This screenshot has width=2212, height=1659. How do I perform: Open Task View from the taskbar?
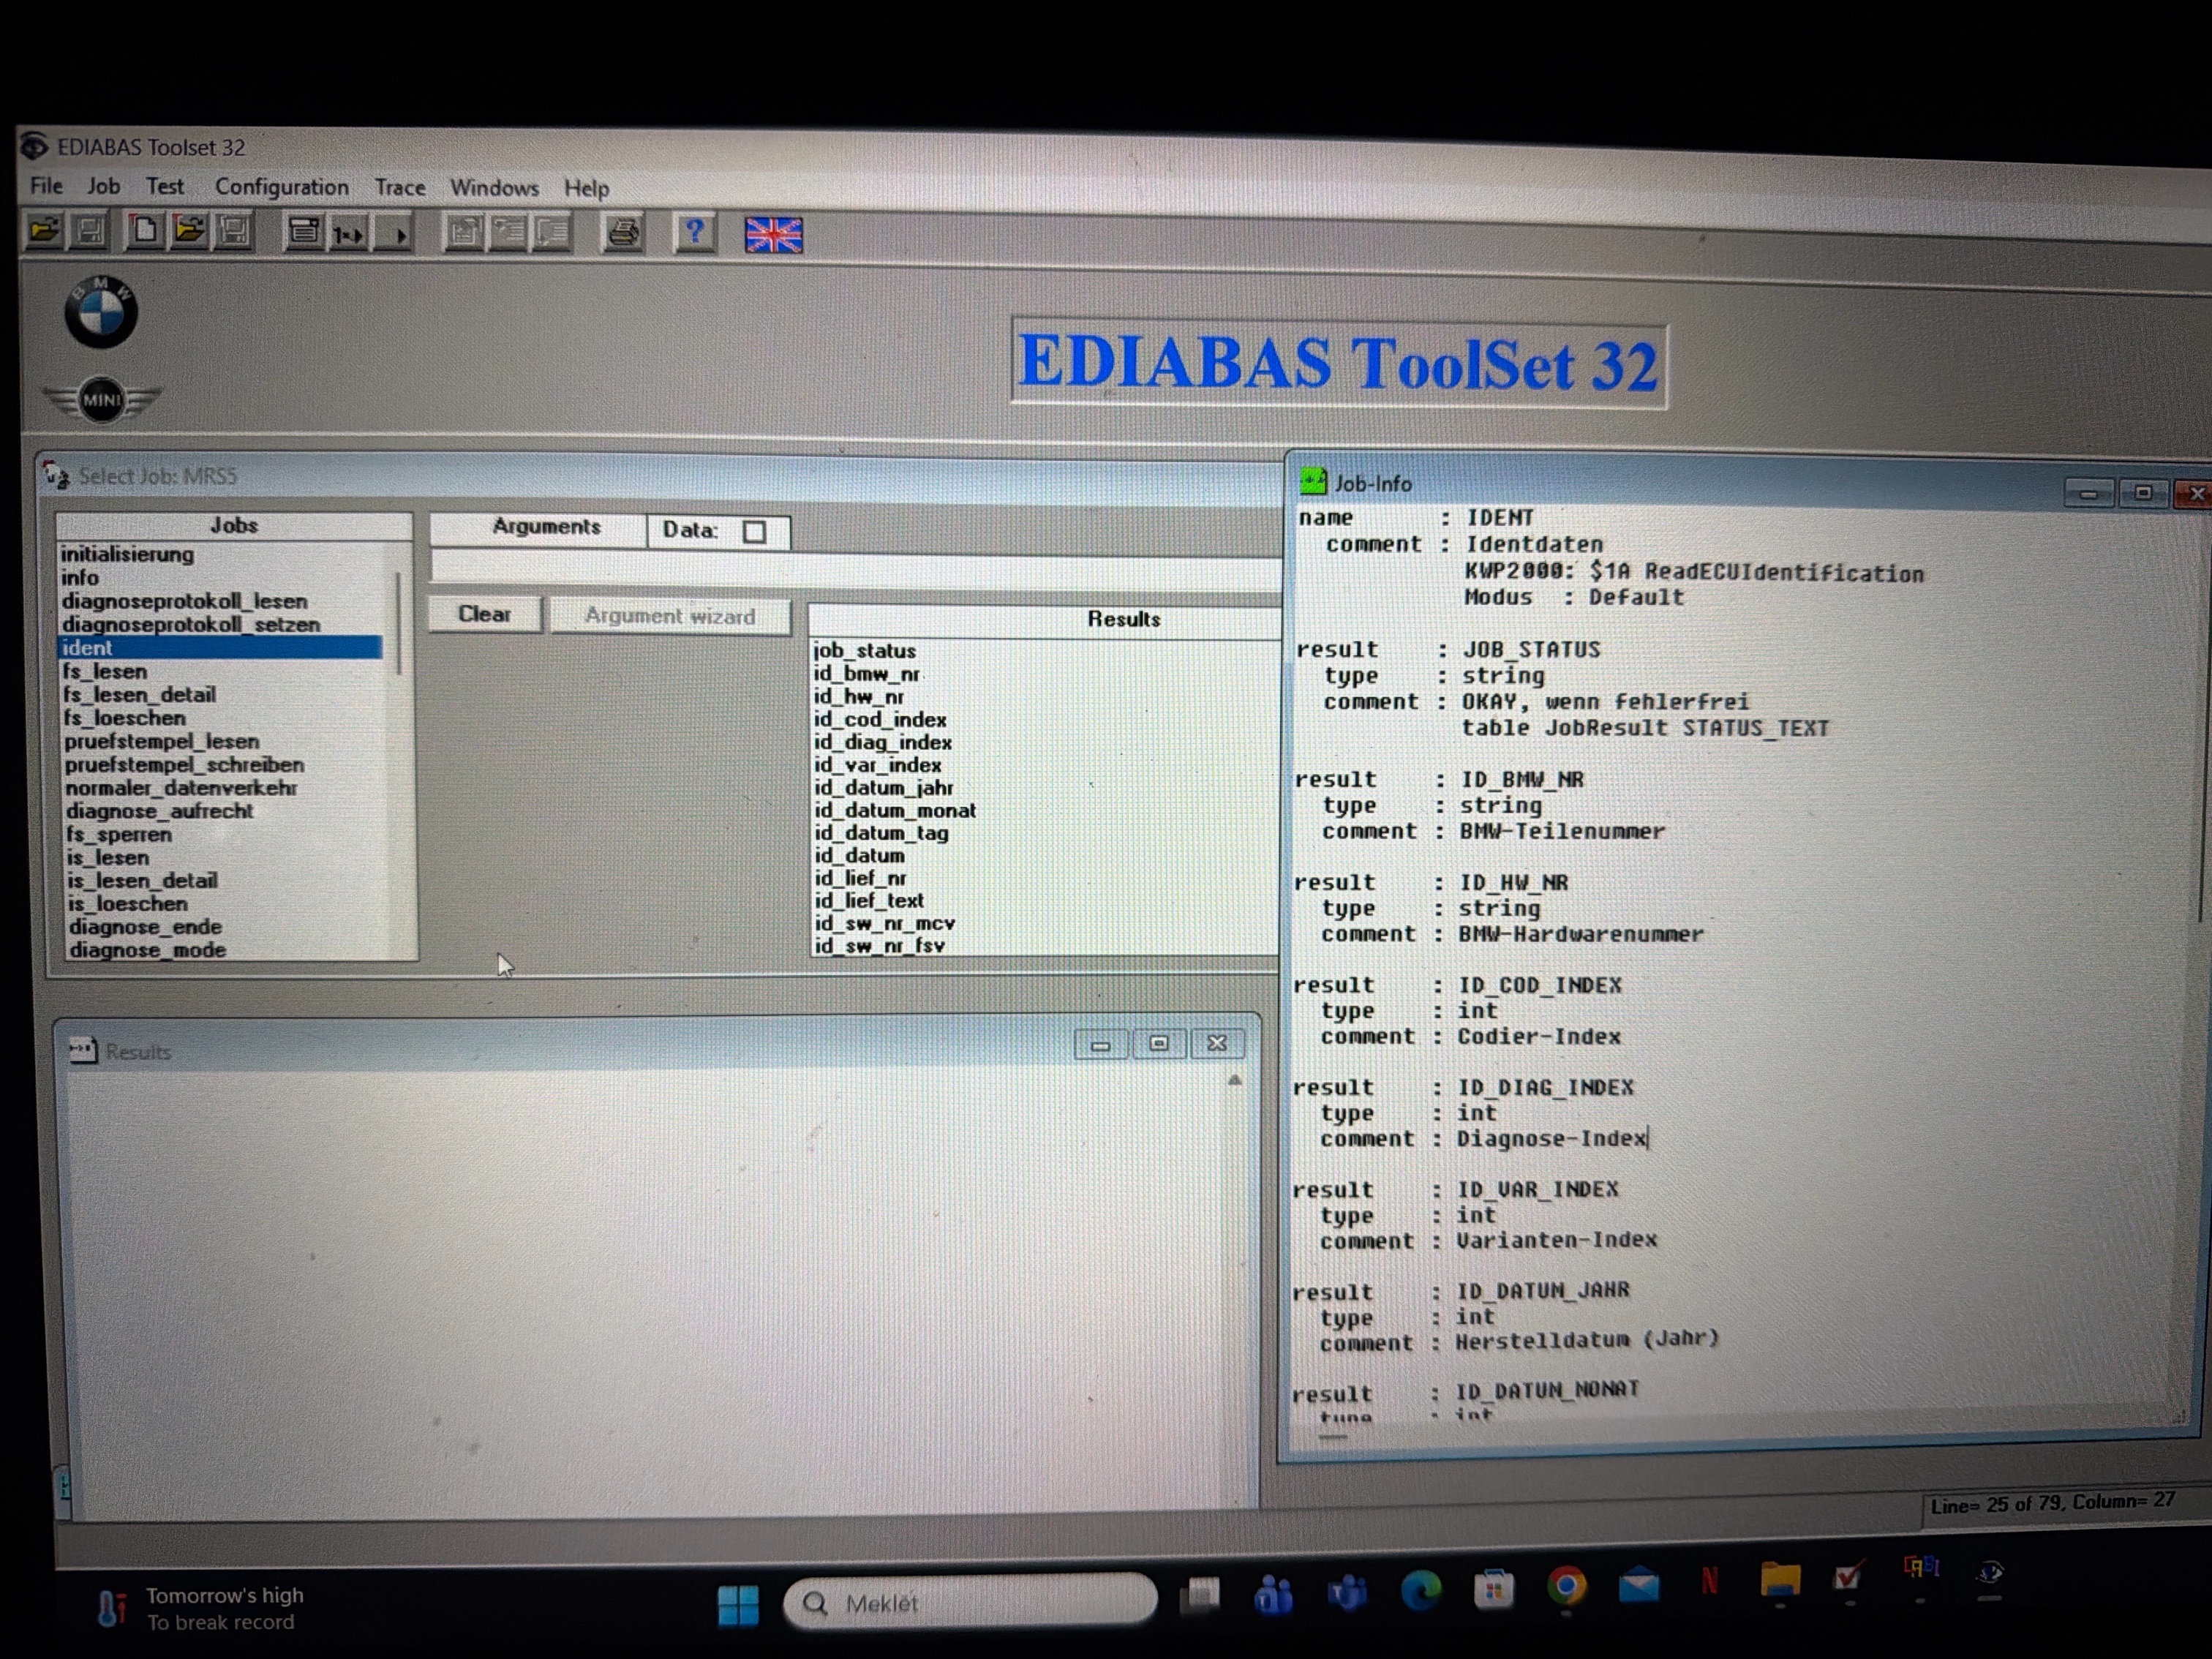1200,1596
